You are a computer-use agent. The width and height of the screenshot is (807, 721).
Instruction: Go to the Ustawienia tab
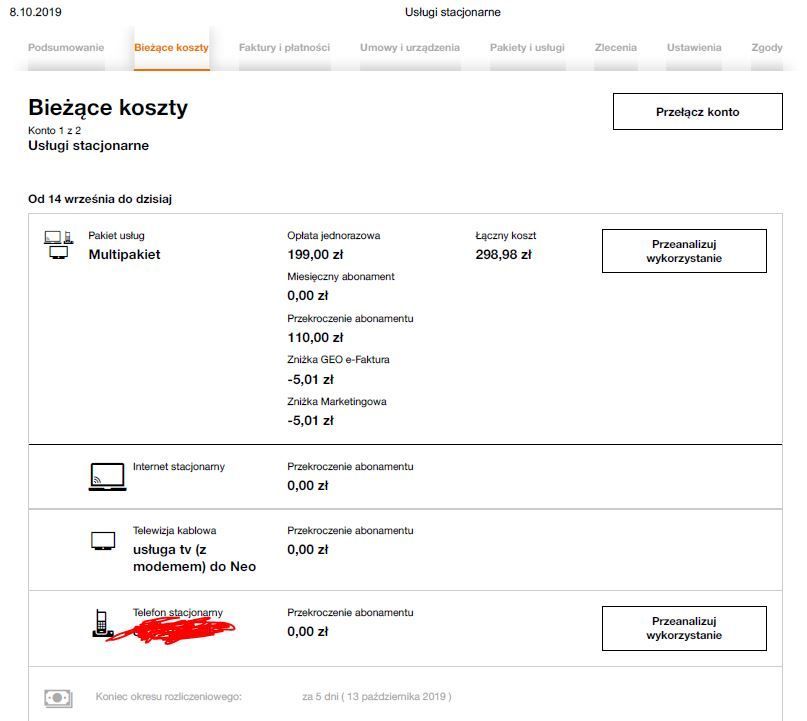tap(695, 47)
